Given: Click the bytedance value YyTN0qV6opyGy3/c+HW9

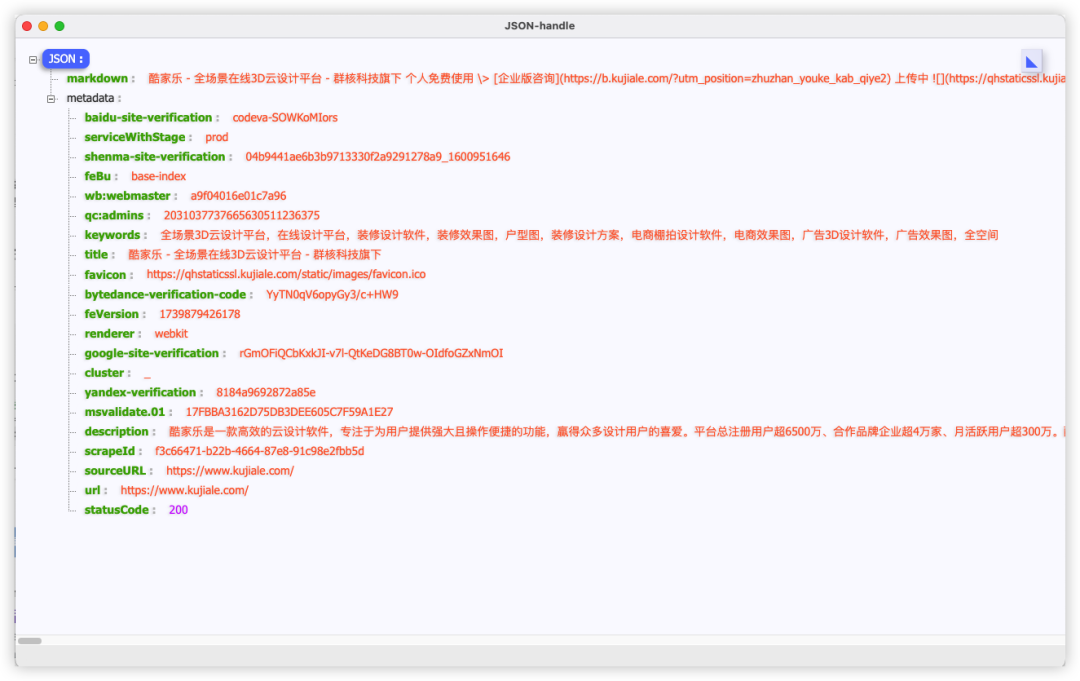Looking at the screenshot, I should tap(332, 295).
